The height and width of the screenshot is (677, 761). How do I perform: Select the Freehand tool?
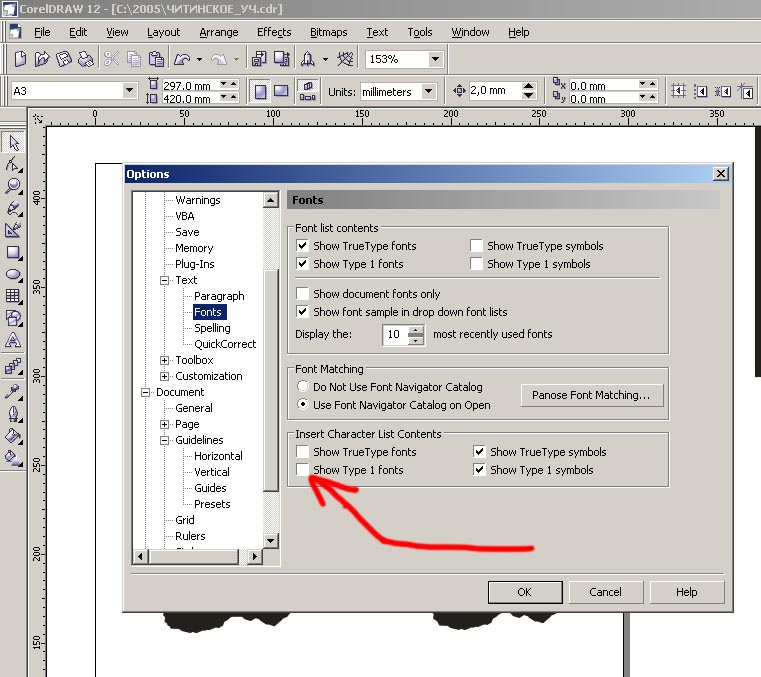coord(13,209)
